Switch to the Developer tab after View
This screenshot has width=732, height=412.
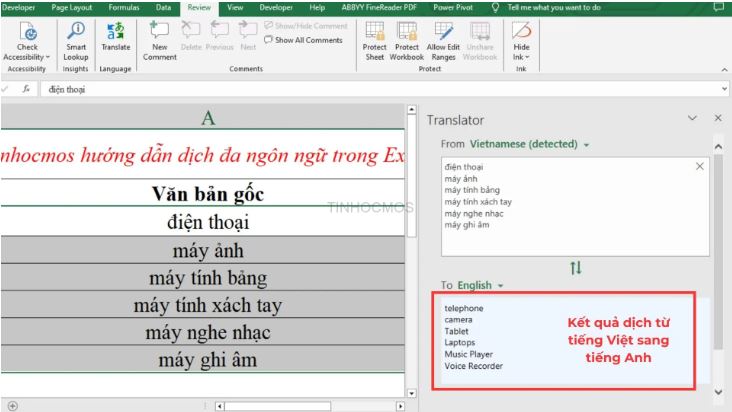(276, 7)
